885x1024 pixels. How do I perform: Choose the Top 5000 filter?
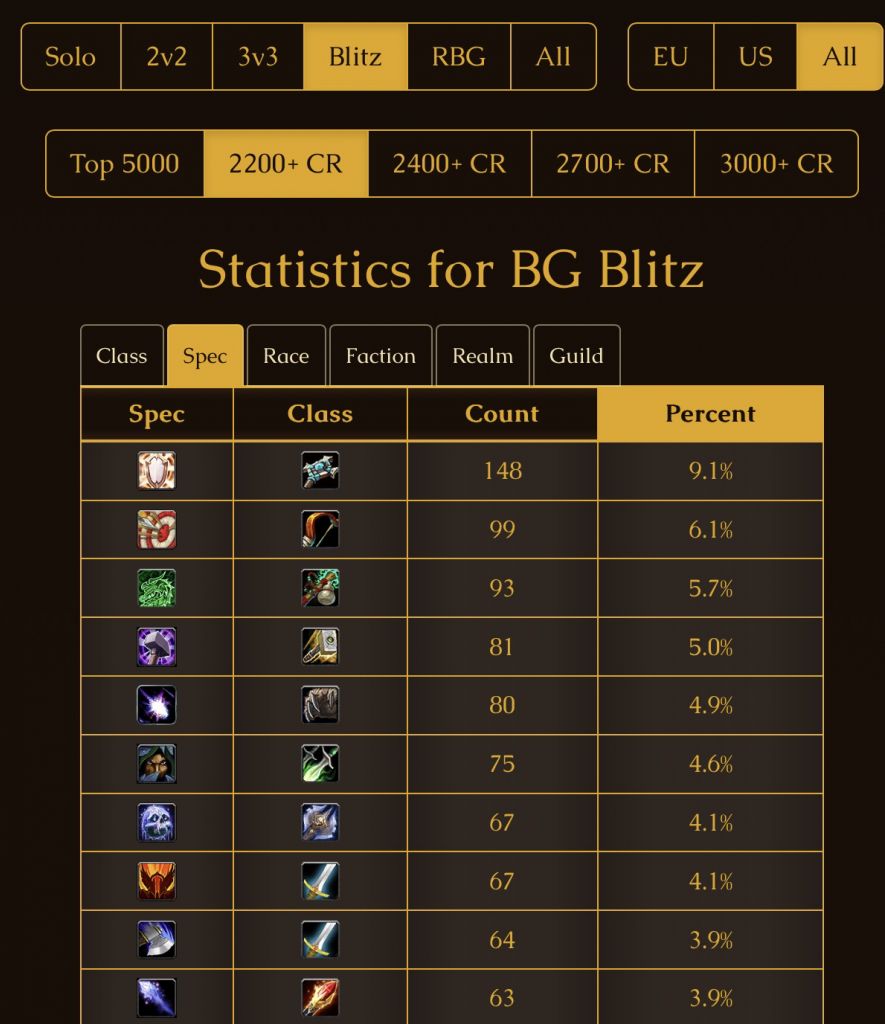coord(125,163)
